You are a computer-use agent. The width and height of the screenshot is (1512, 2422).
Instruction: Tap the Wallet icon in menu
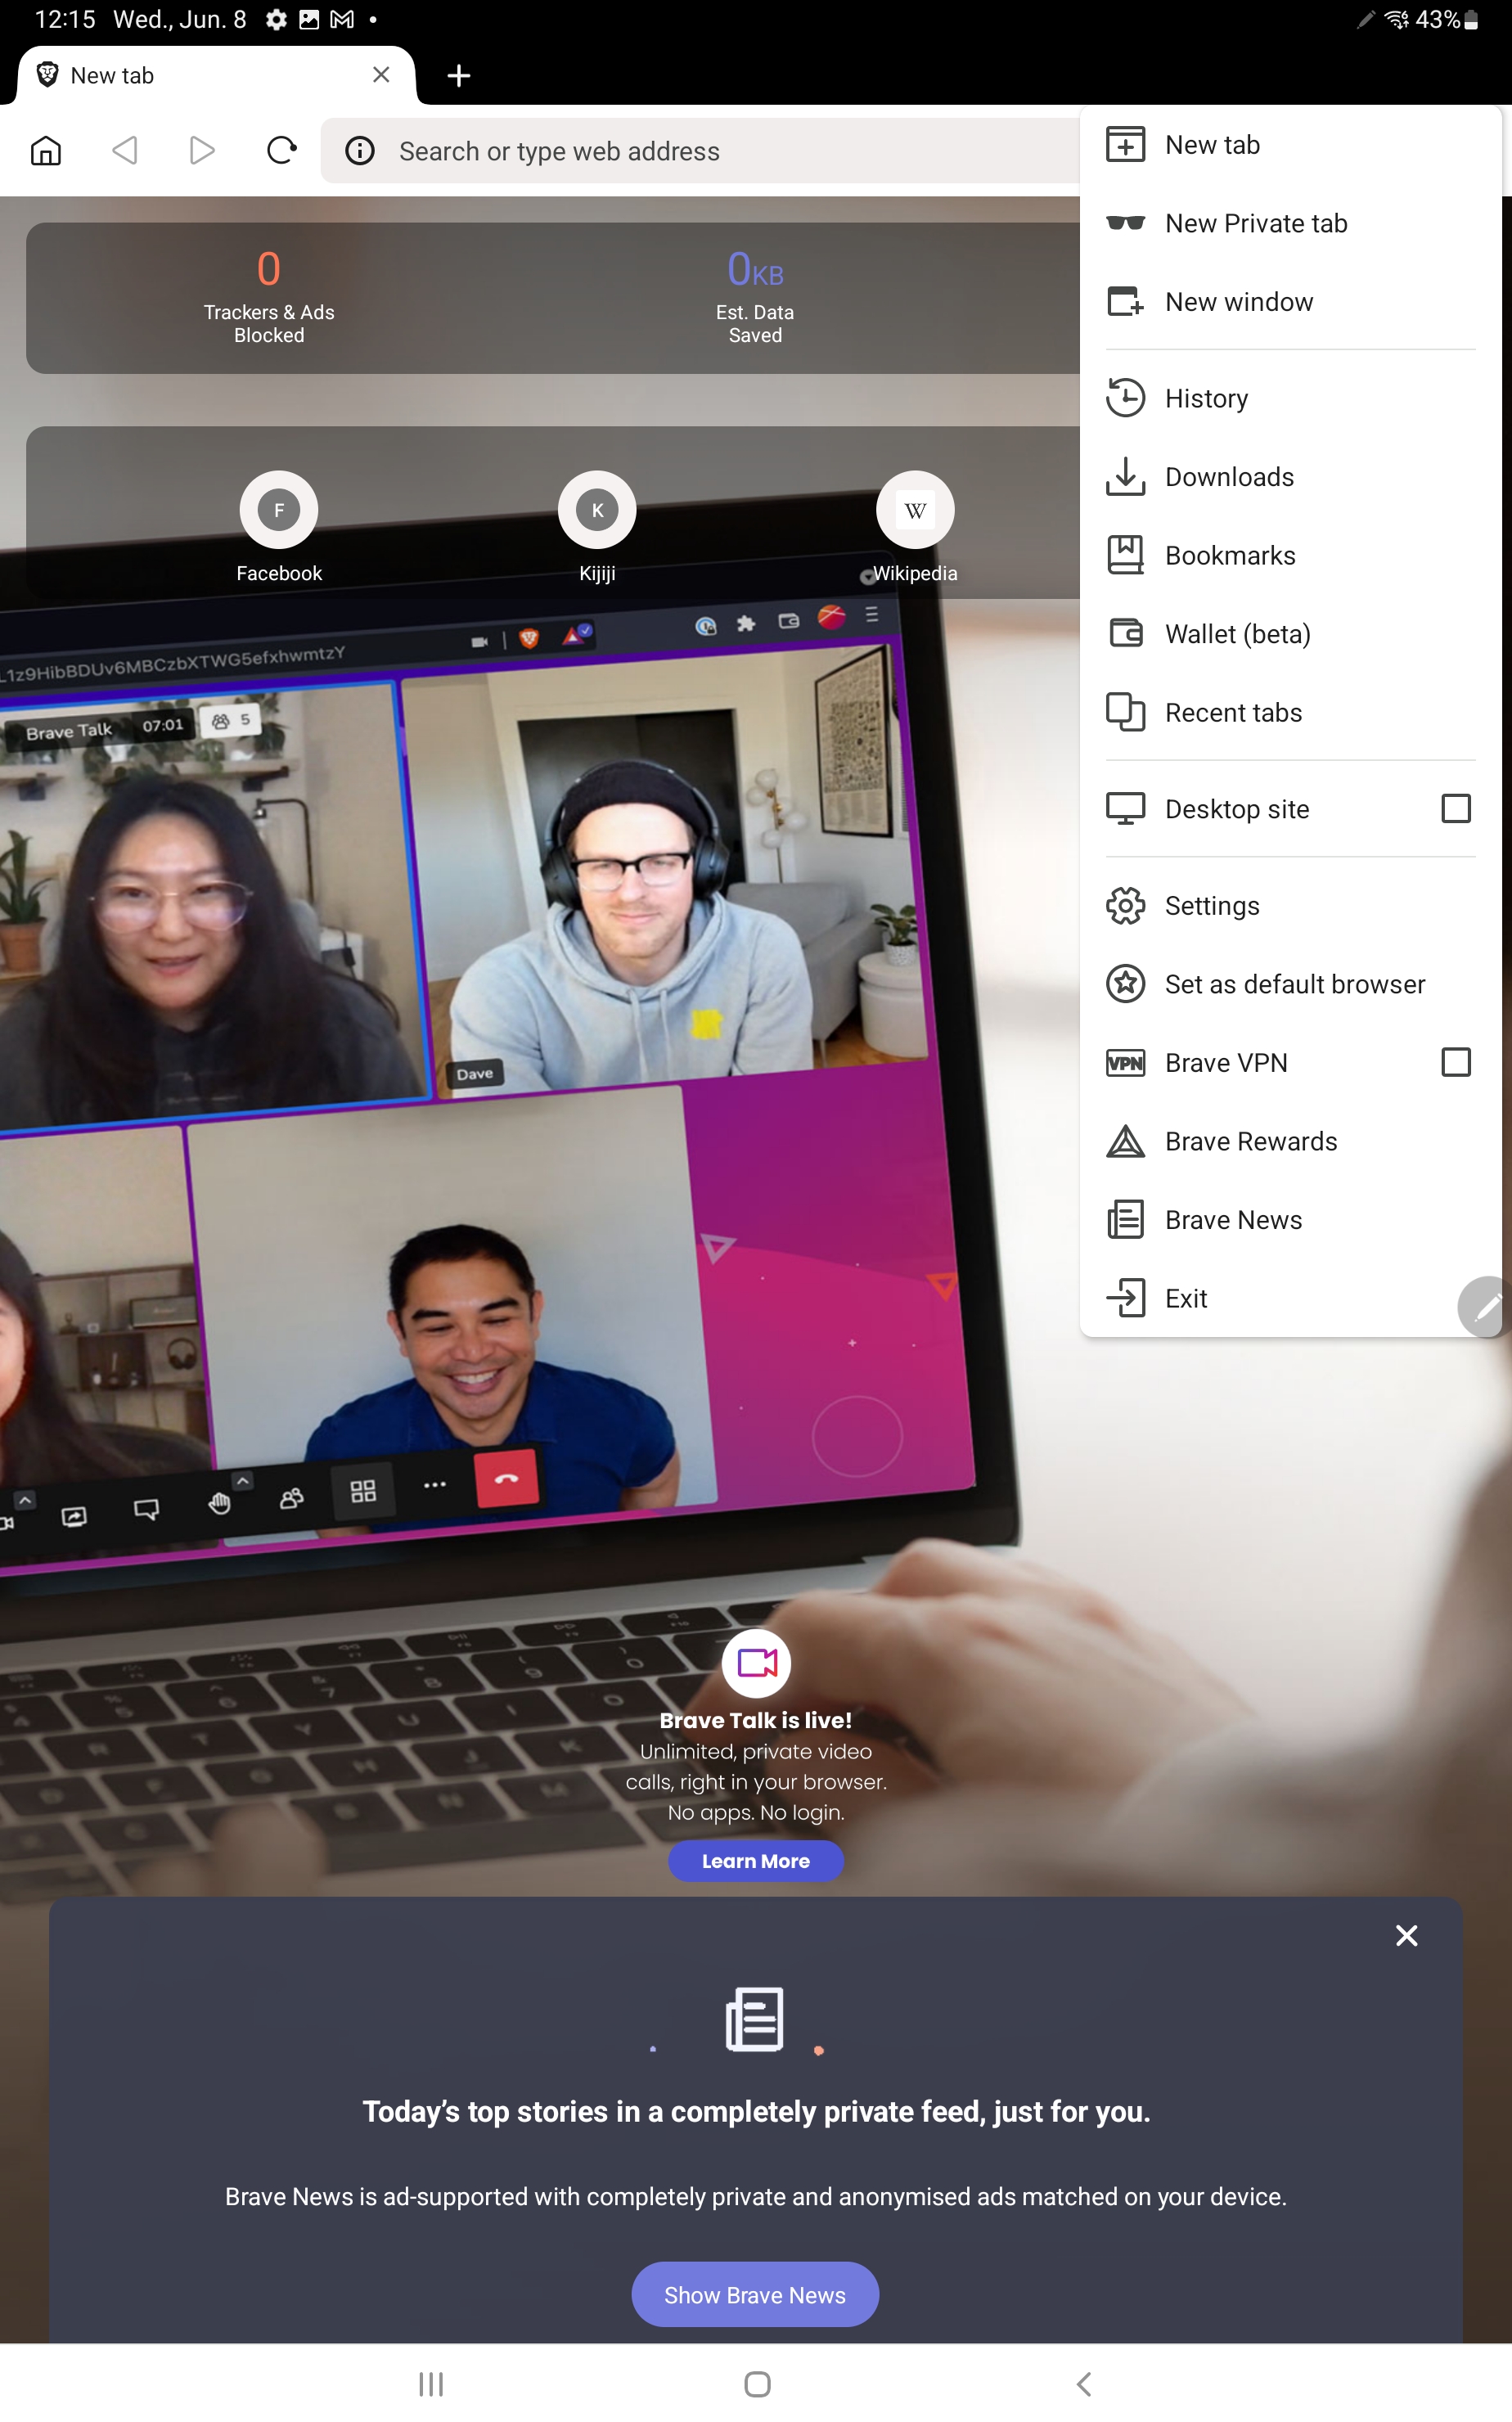[1126, 634]
